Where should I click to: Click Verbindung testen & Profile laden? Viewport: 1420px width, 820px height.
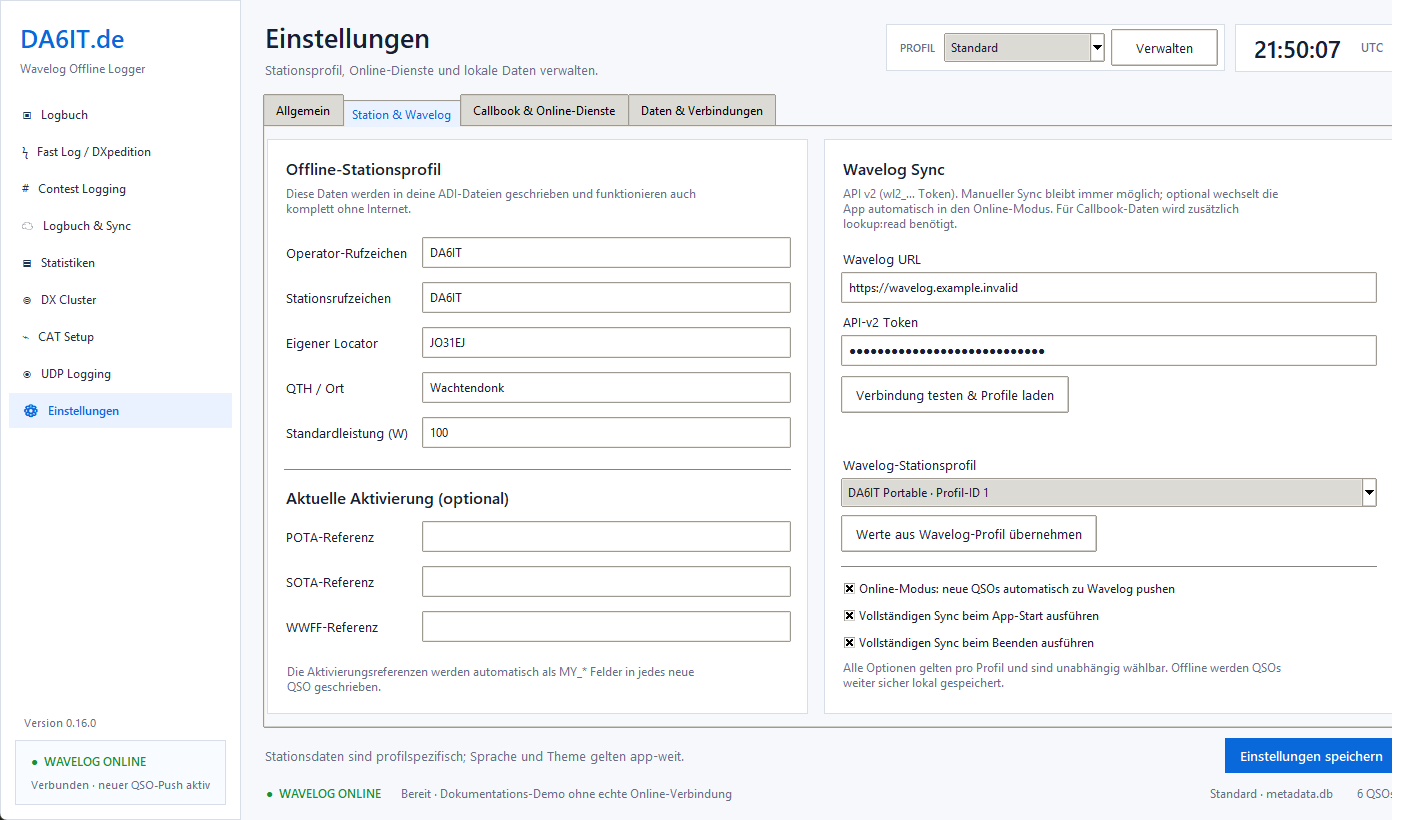coord(955,395)
